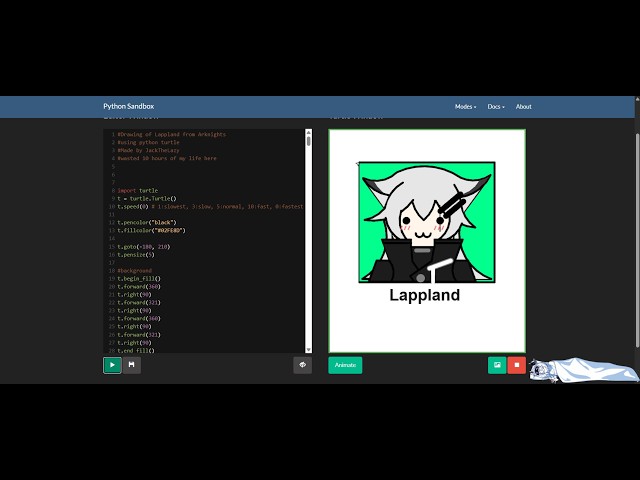Click the '#background' comment line
The width and height of the screenshot is (640, 480).
[134, 271]
